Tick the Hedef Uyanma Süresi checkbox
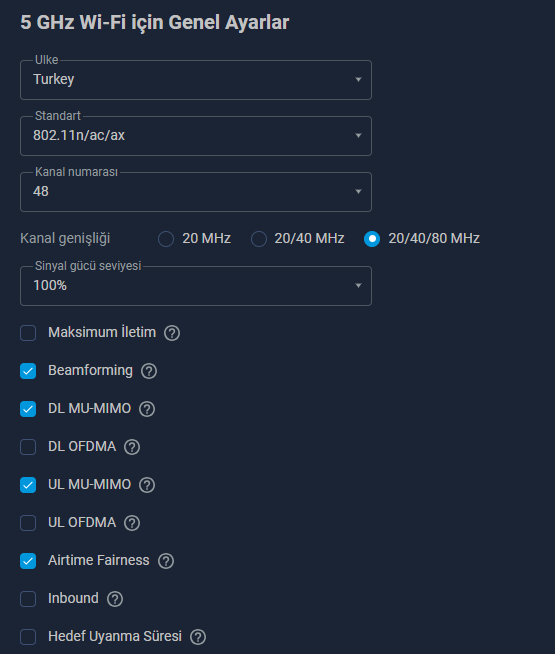The height and width of the screenshot is (654, 555). click(x=28, y=636)
